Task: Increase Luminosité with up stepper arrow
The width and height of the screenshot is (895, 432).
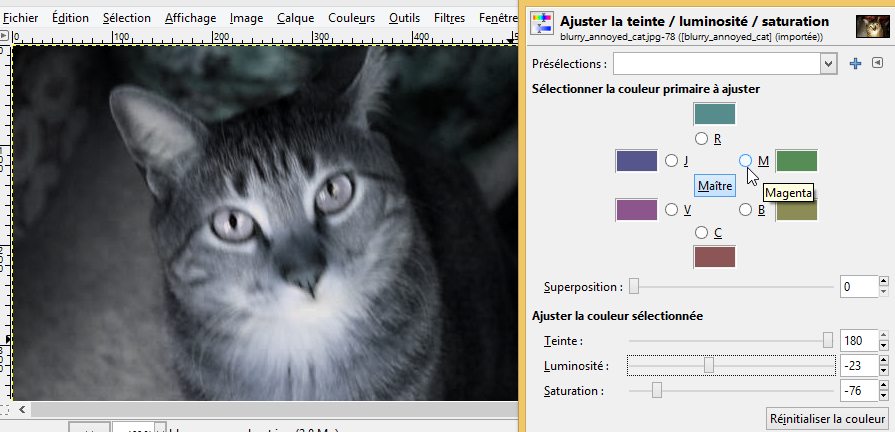Action: coord(884,360)
